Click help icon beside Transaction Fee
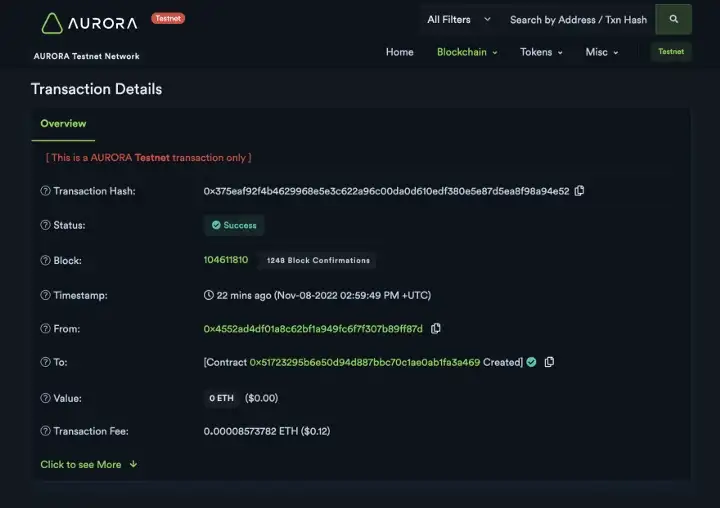Image resolution: width=720 pixels, height=508 pixels. [x=45, y=431]
